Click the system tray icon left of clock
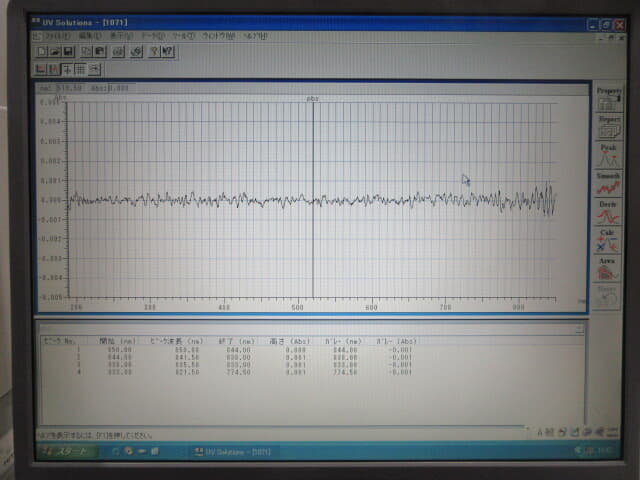This screenshot has height=480, width=640. coord(589,451)
